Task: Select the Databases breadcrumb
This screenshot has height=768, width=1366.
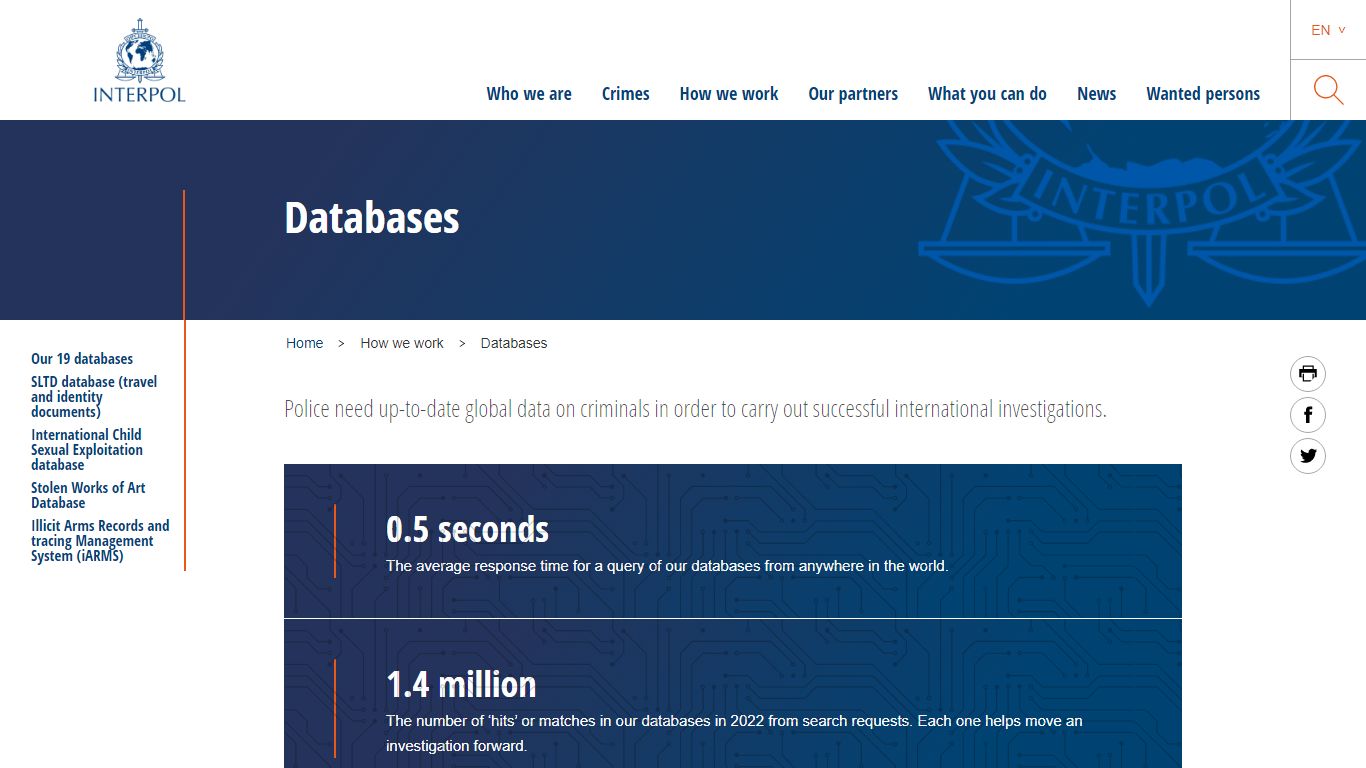Action: pyautogui.click(x=514, y=343)
